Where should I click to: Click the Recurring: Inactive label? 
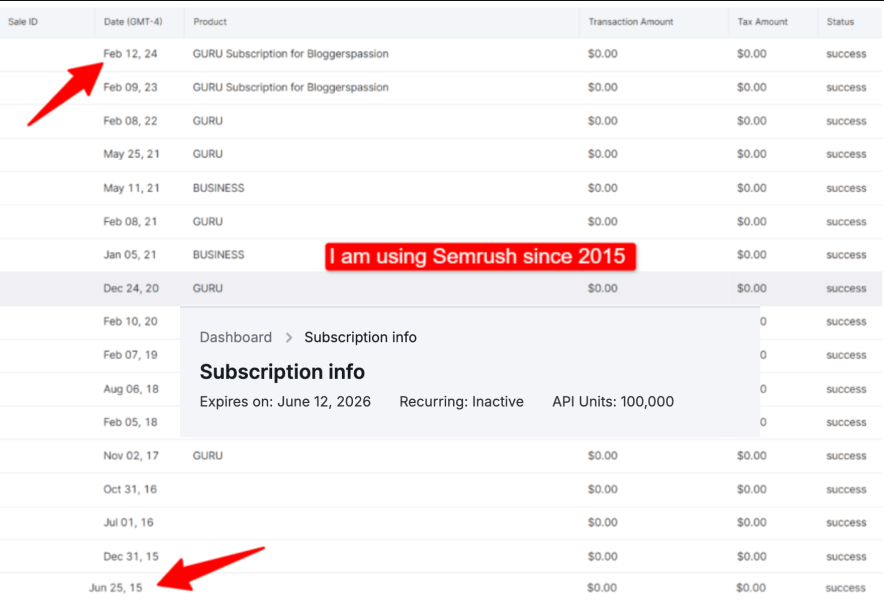(x=461, y=402)
